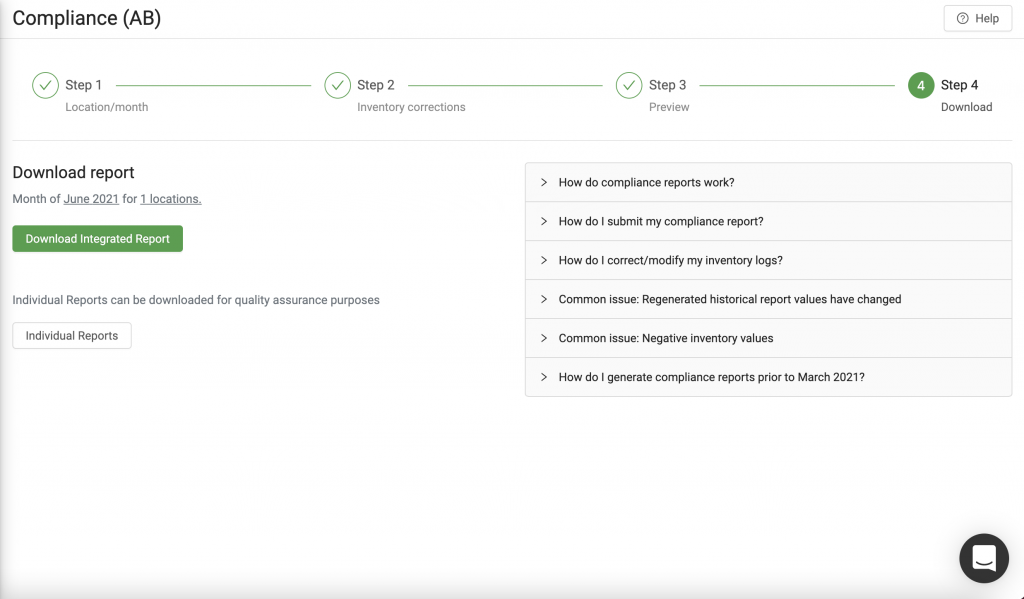
Task: Click the Step 2 checkmark circle
Action: (338, 86)
